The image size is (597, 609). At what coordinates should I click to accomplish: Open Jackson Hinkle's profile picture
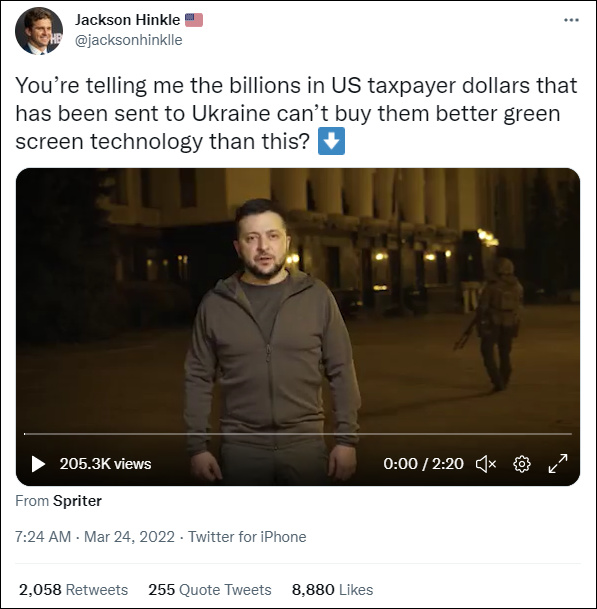(39, 30)
